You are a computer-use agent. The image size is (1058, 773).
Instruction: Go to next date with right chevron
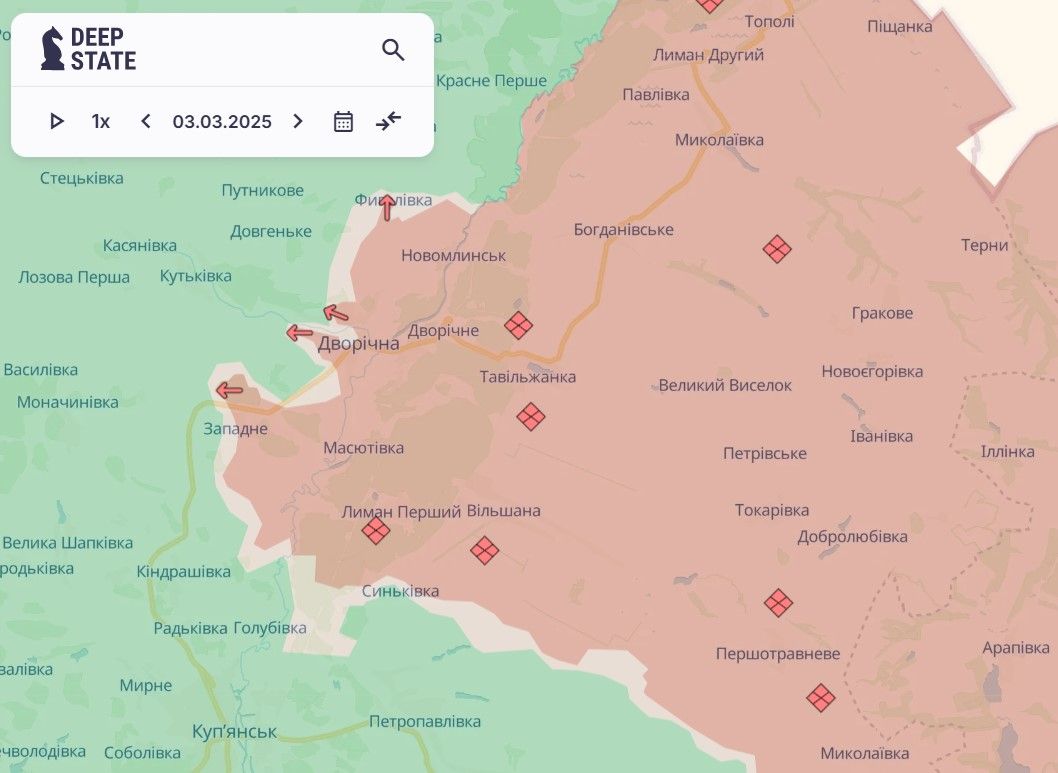[x=297, y=122]
